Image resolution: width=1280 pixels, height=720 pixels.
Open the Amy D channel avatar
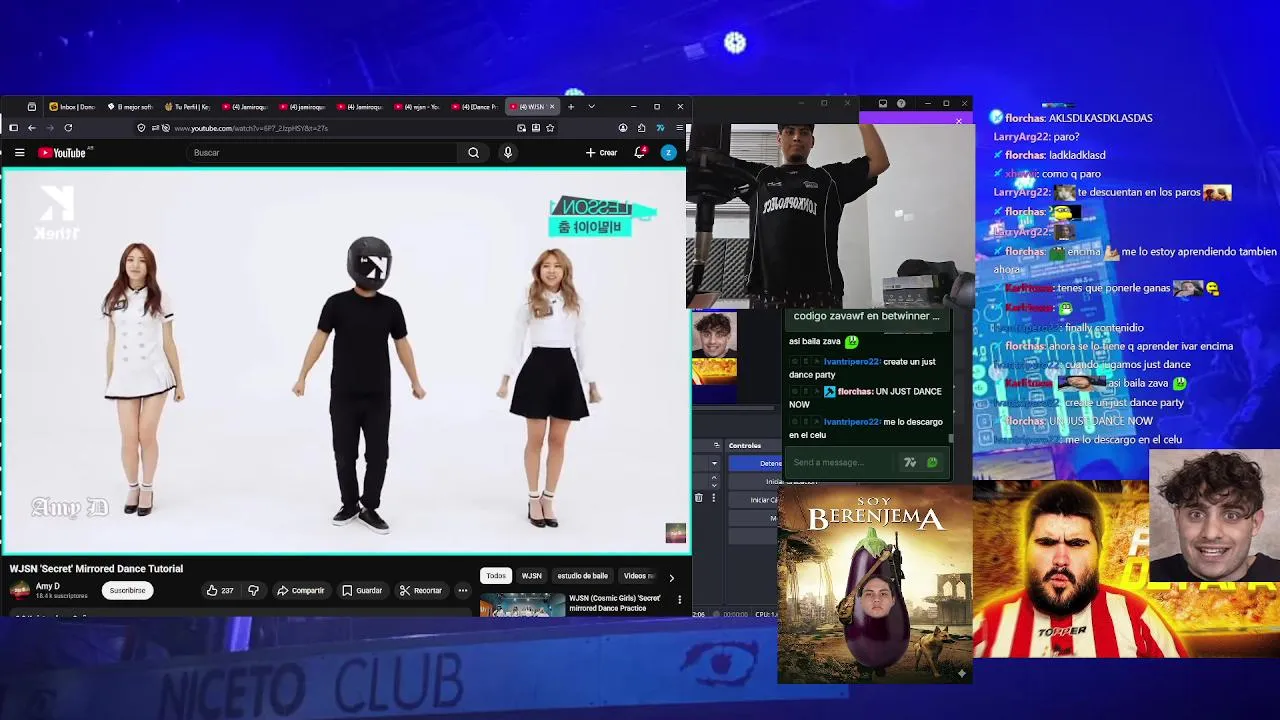click(x=20, y=590)
